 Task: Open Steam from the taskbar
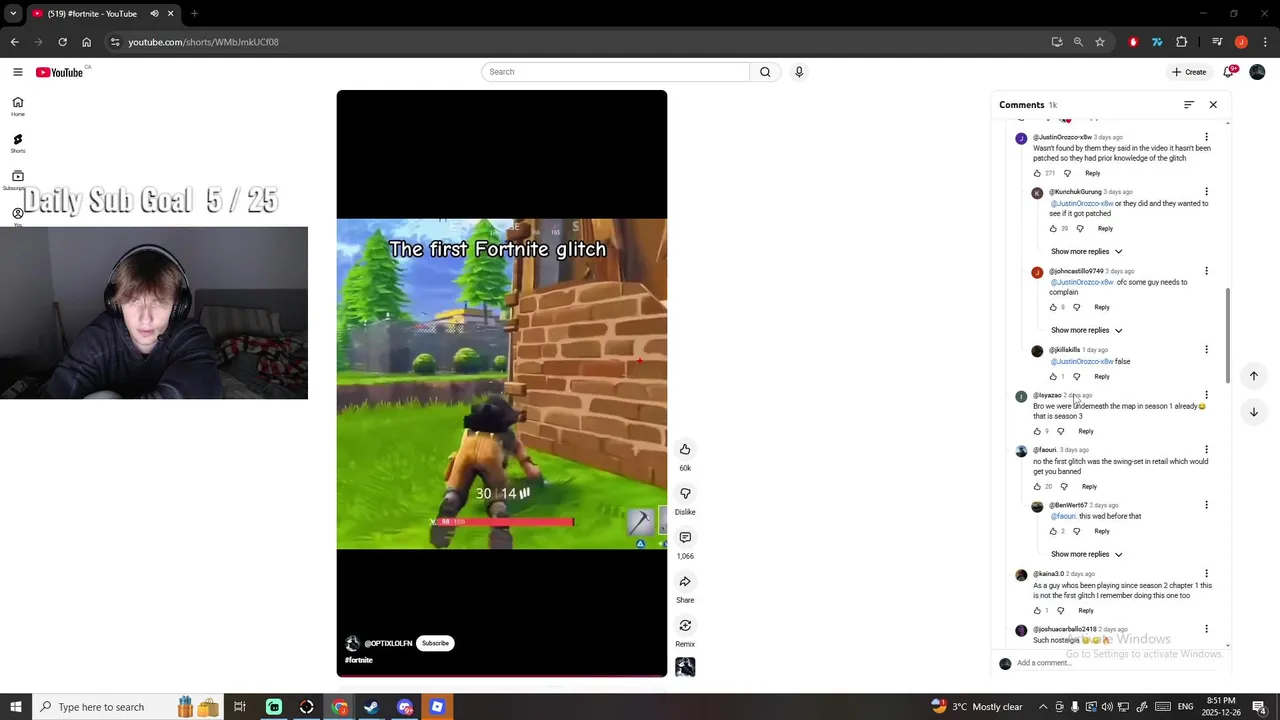[x=371, y=707]
